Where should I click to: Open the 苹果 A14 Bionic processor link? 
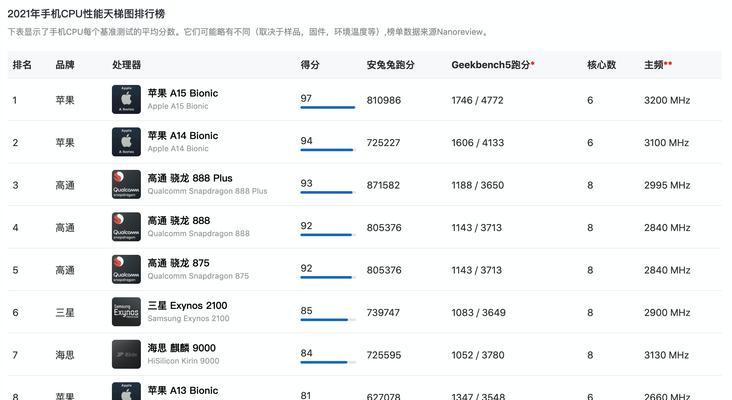pos(183,136)
